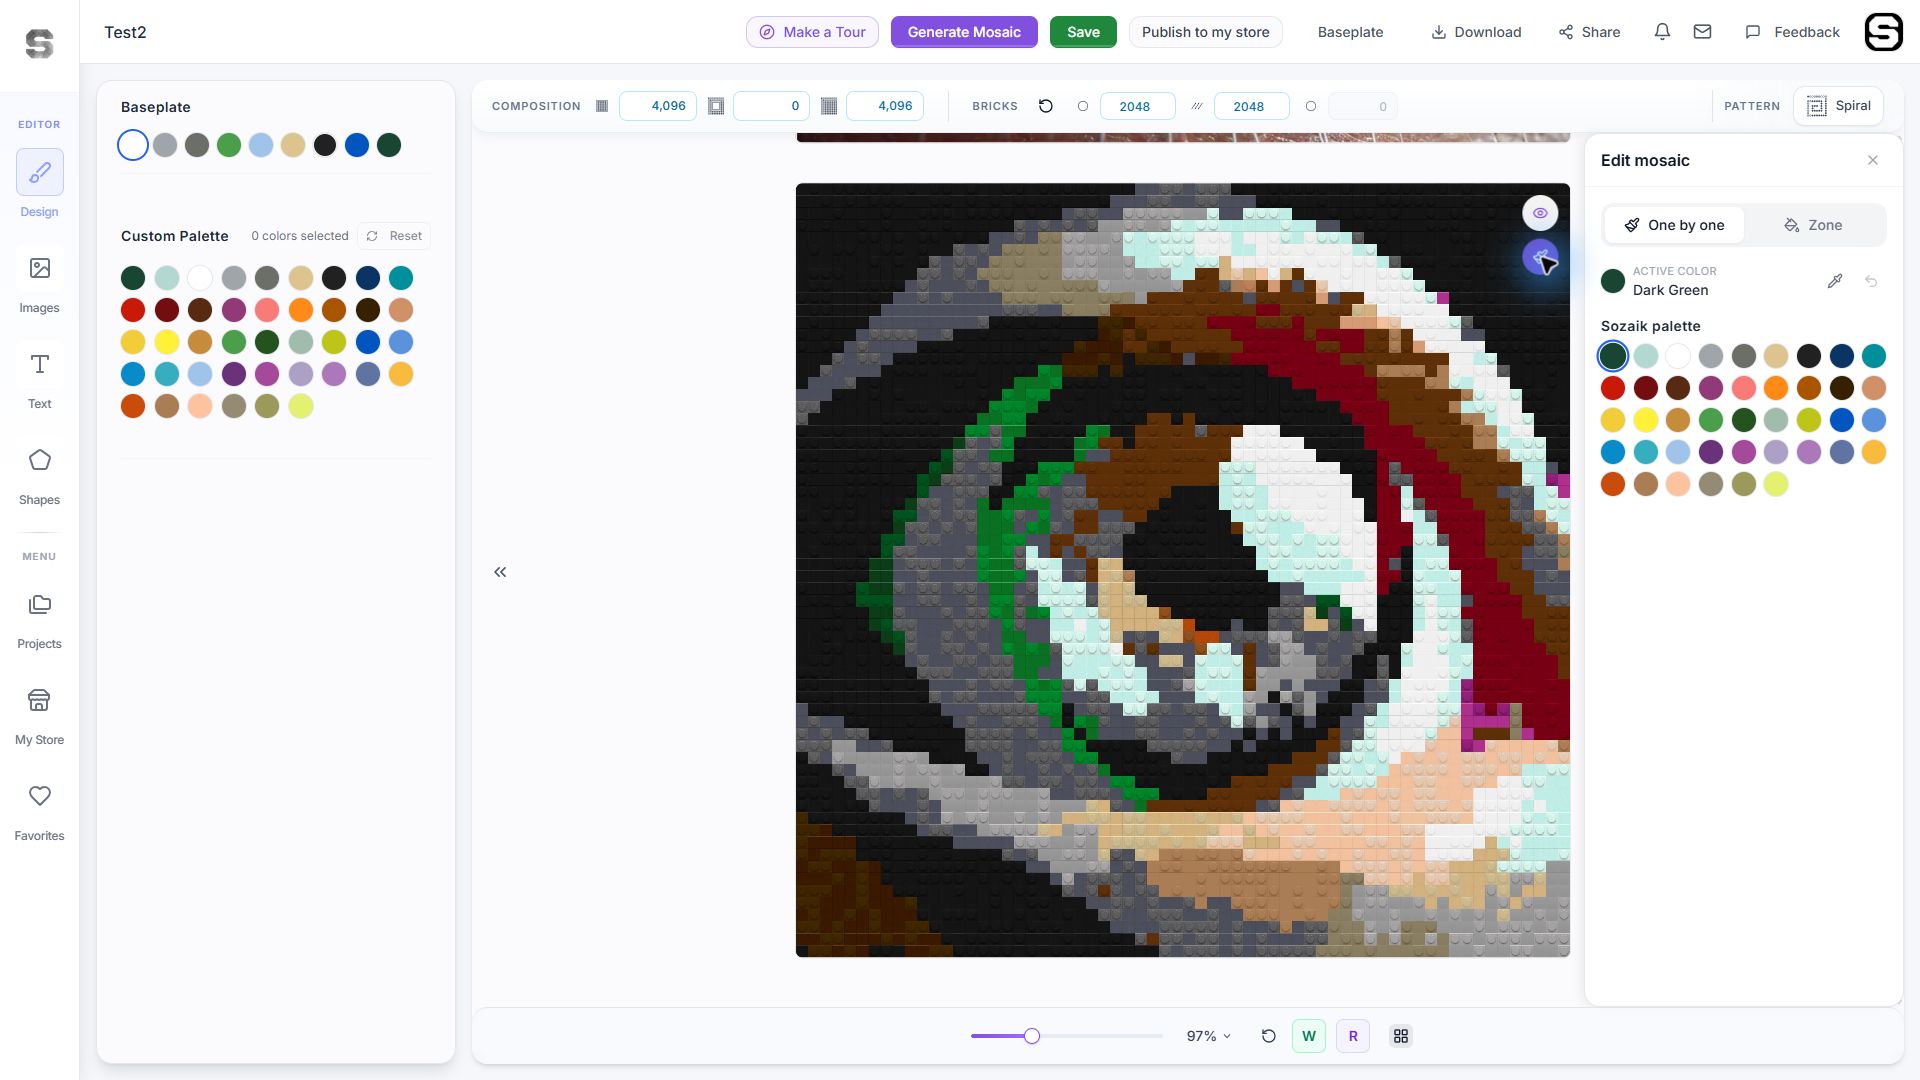The width and height of the screenshot is (1920, 1080).
Task: Click the Save button
Action: pyautogui.click(x=1083, y=32)
